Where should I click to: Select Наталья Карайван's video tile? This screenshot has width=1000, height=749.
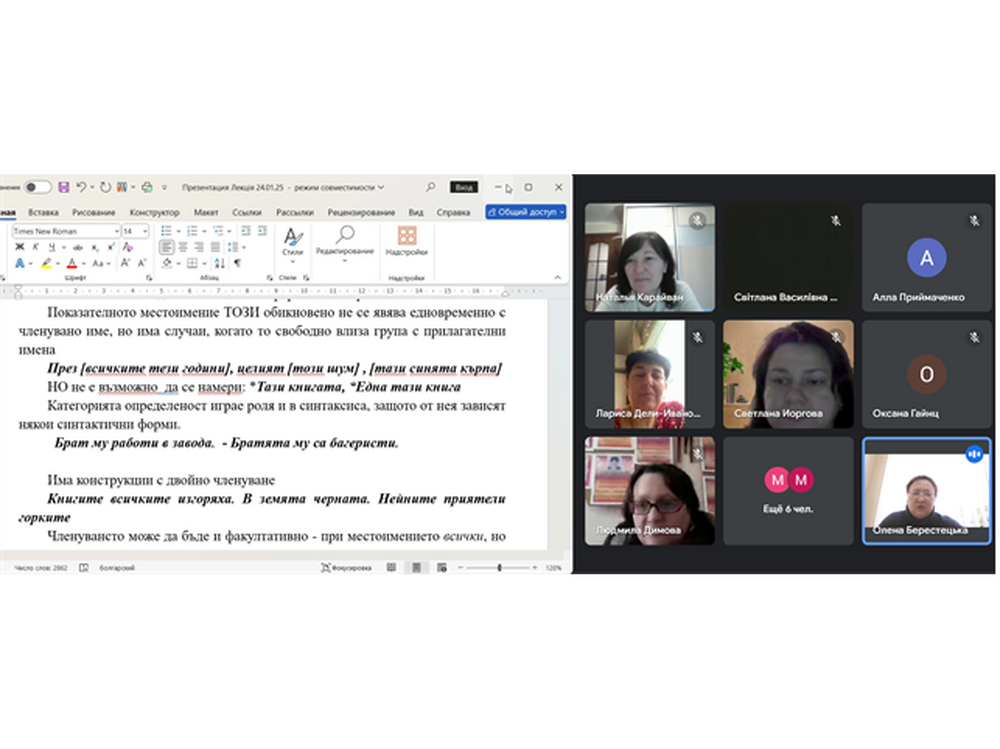(649, 257)
